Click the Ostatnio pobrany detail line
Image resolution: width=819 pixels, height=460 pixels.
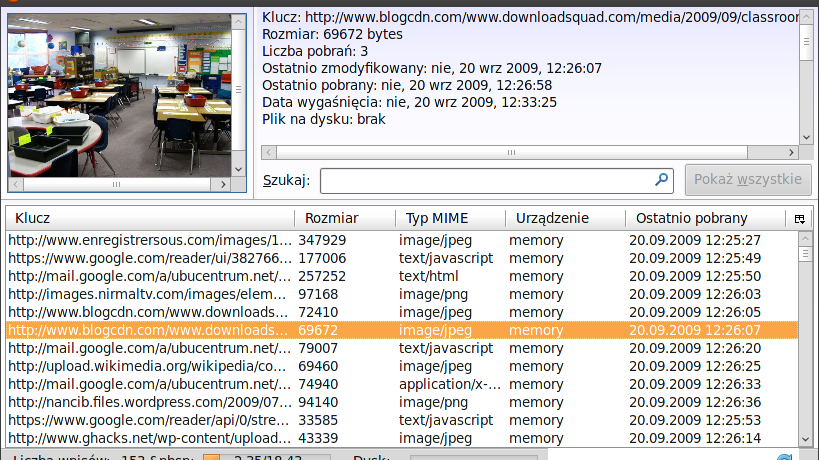407,85
